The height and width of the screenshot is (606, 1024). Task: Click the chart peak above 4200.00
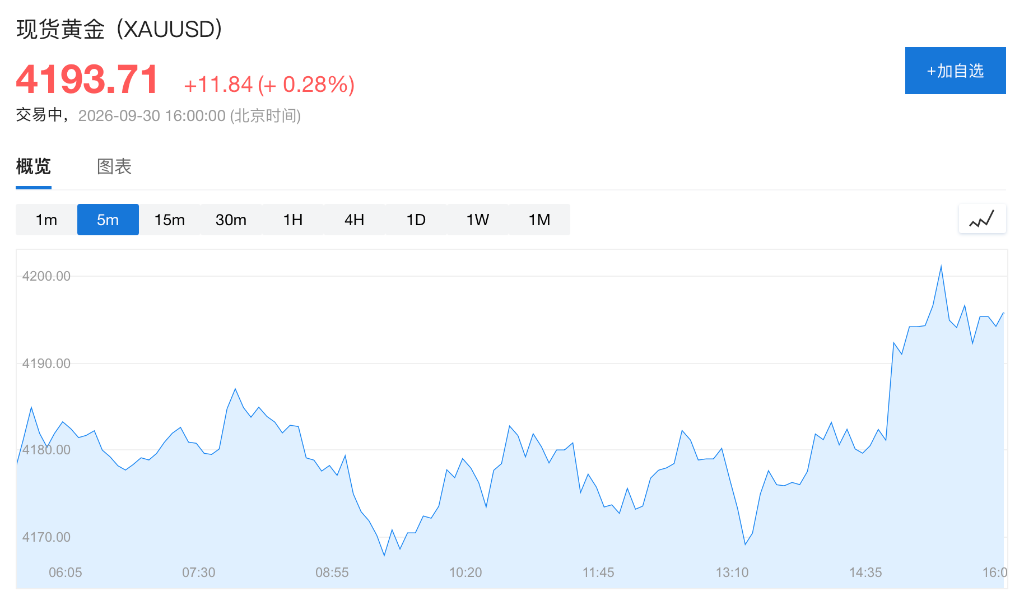coord(941,266)
